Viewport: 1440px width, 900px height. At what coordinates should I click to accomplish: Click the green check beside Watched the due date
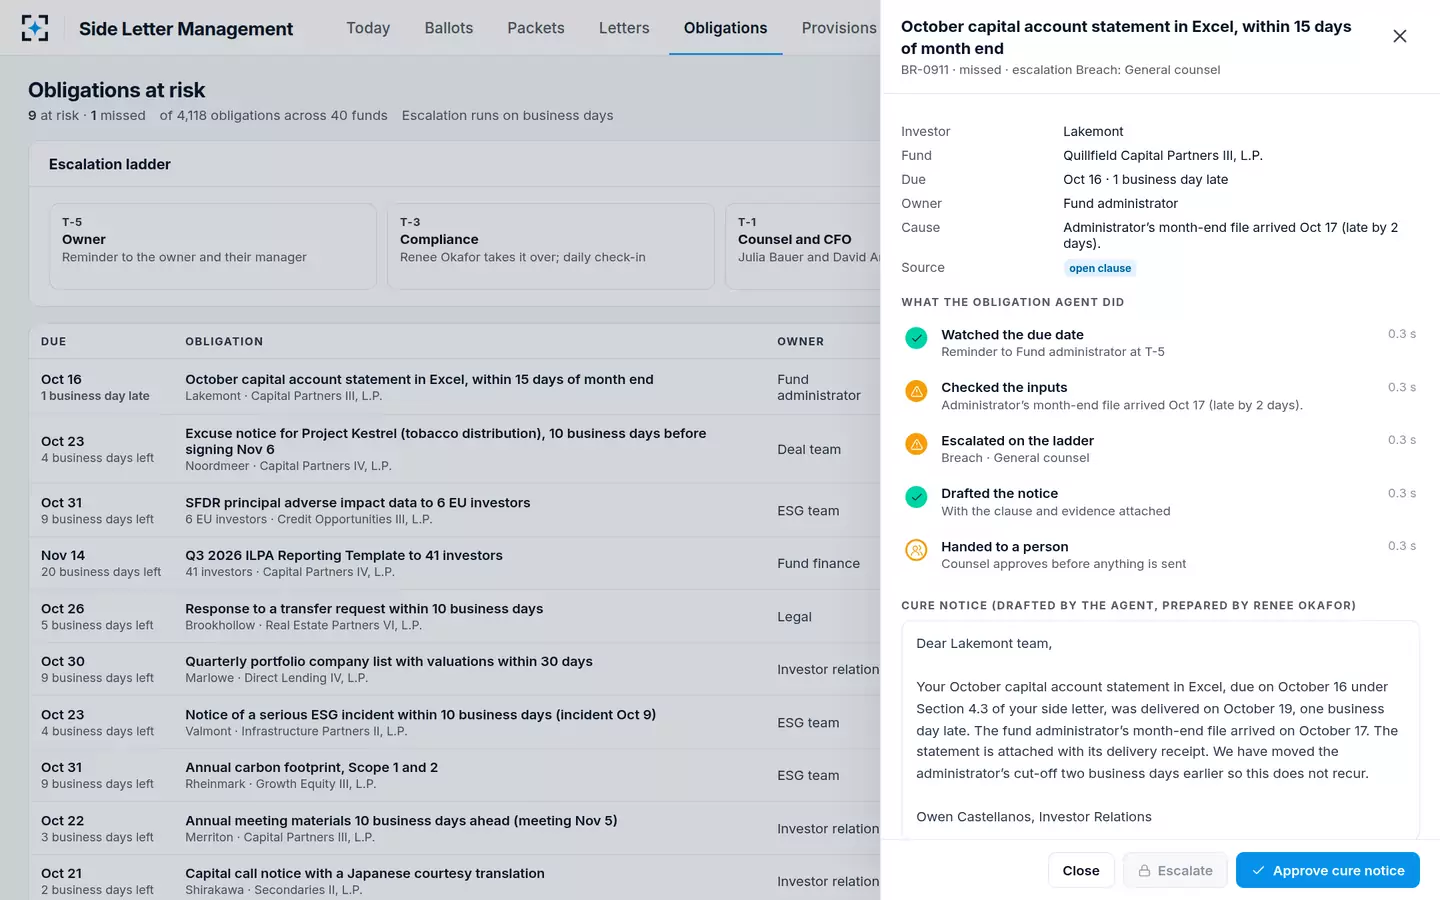pos(916,338)
